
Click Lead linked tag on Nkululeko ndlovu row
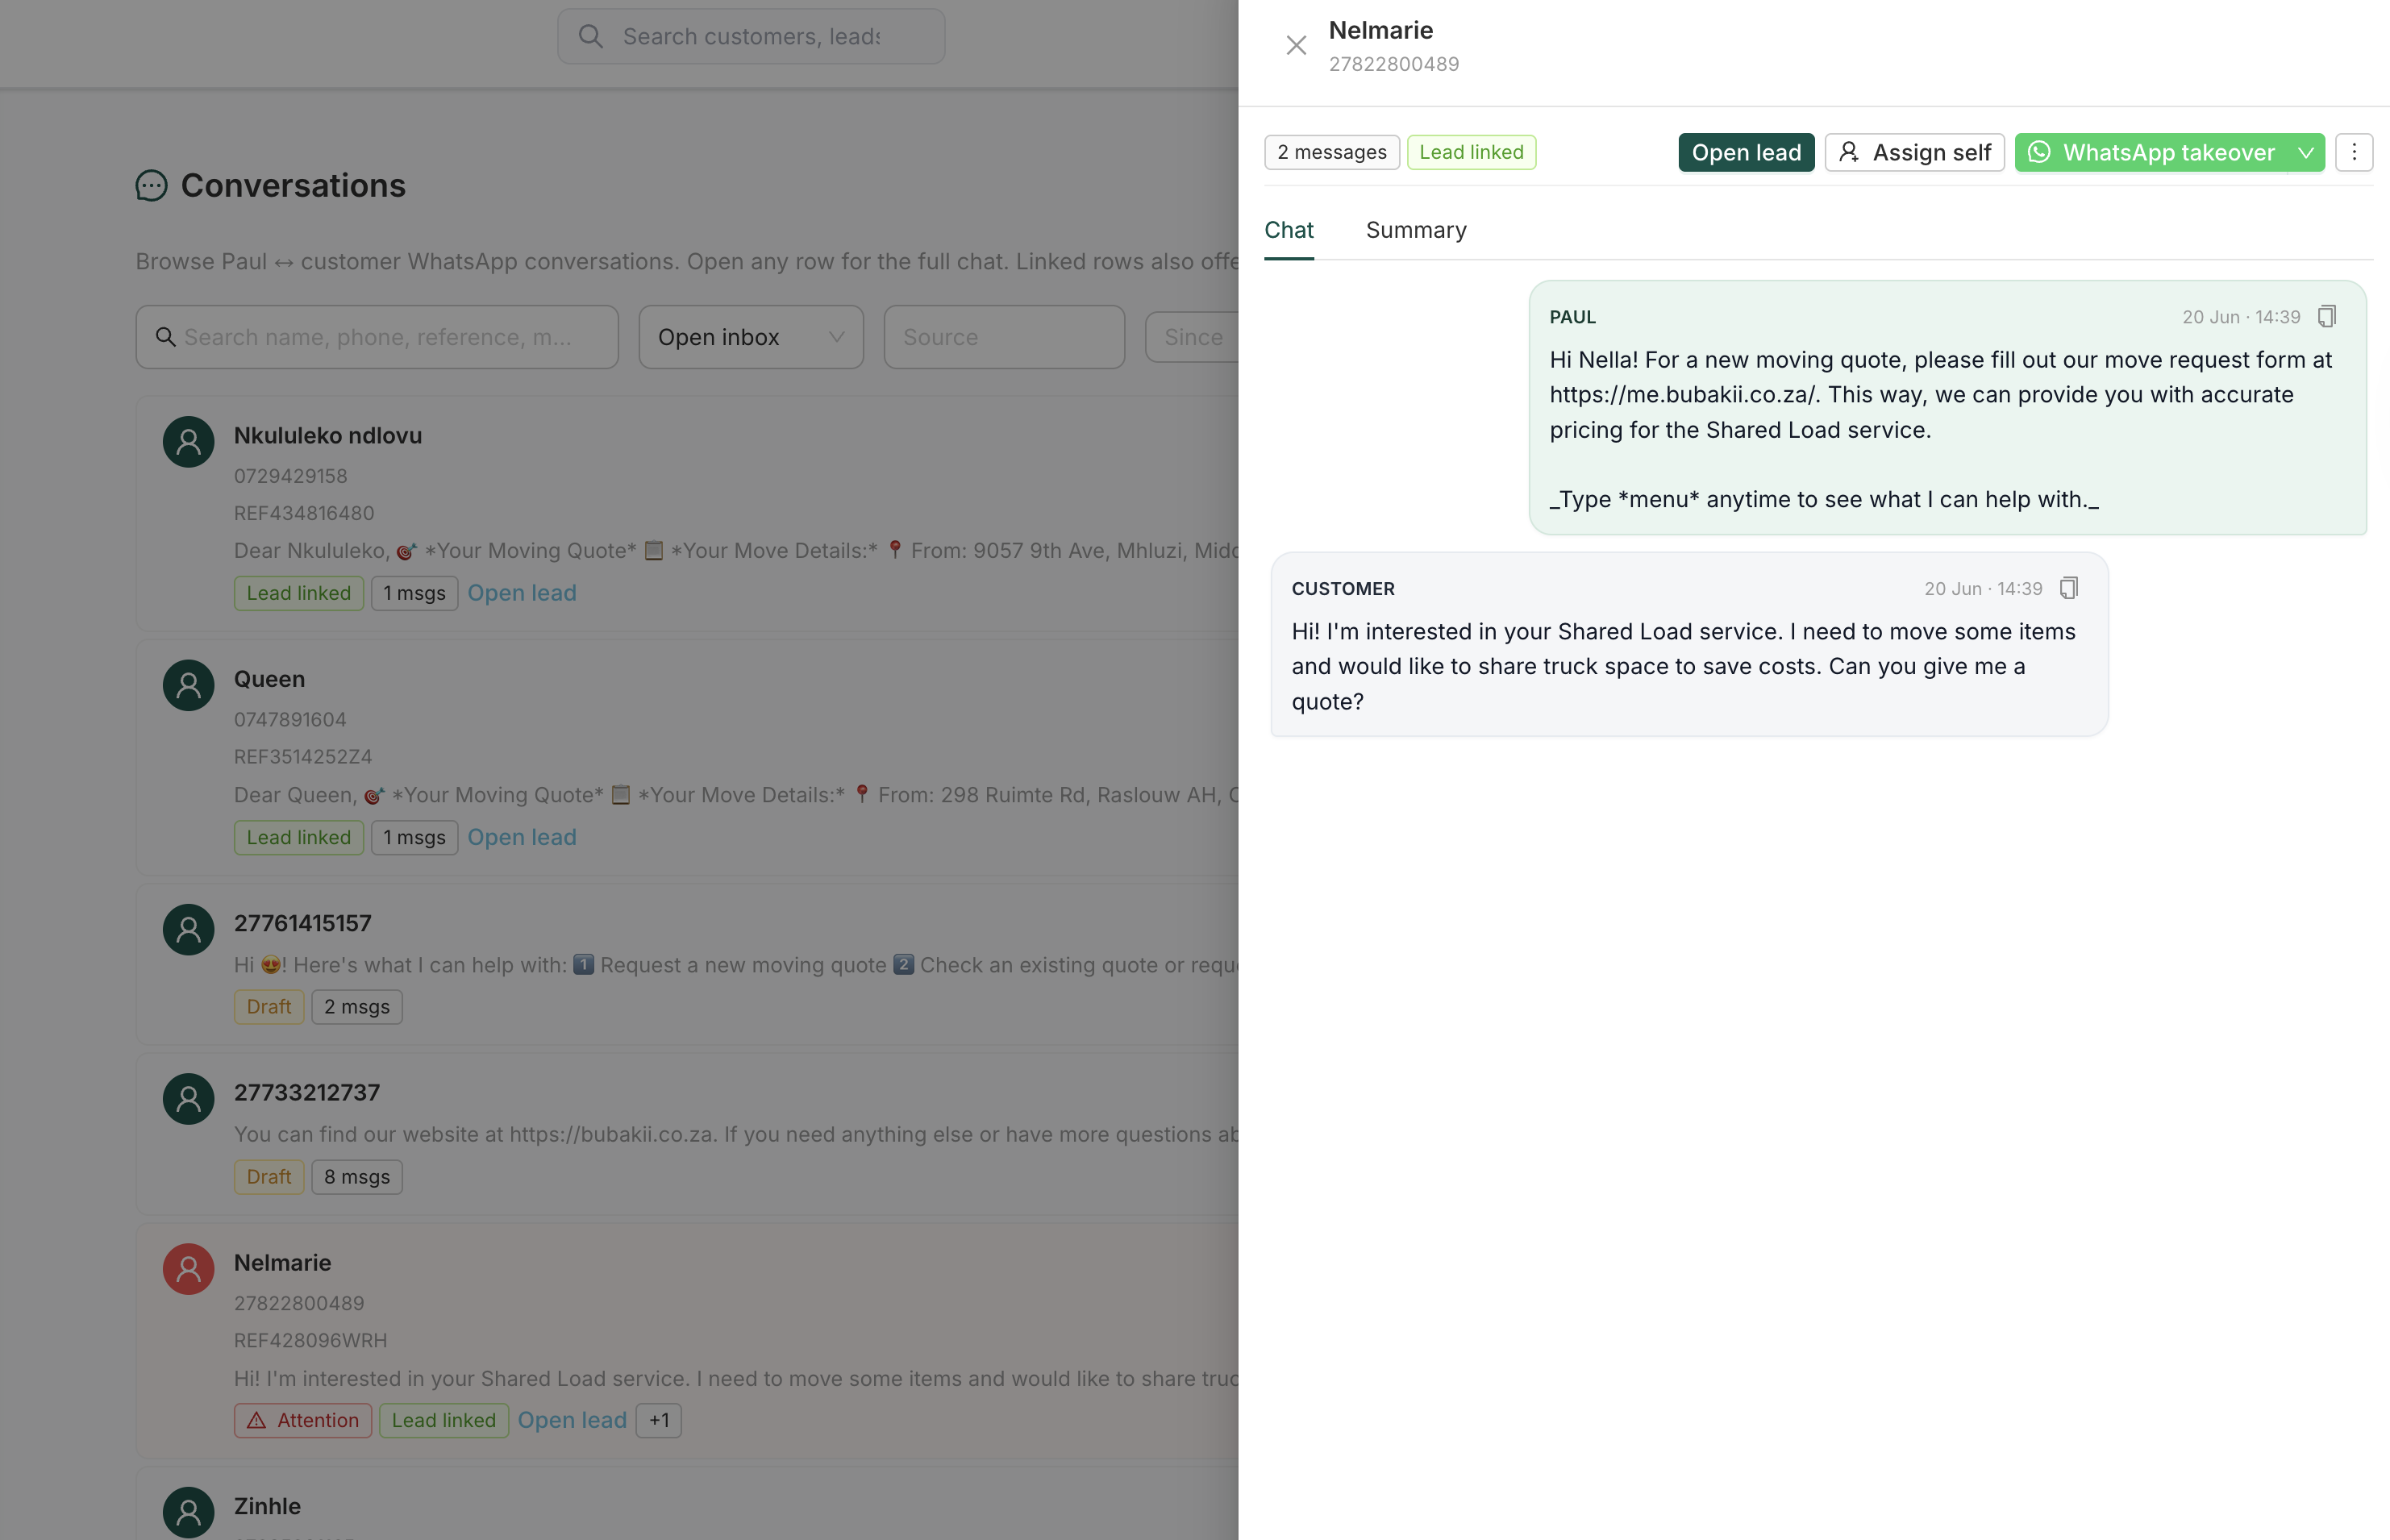(x=299, y=593)
